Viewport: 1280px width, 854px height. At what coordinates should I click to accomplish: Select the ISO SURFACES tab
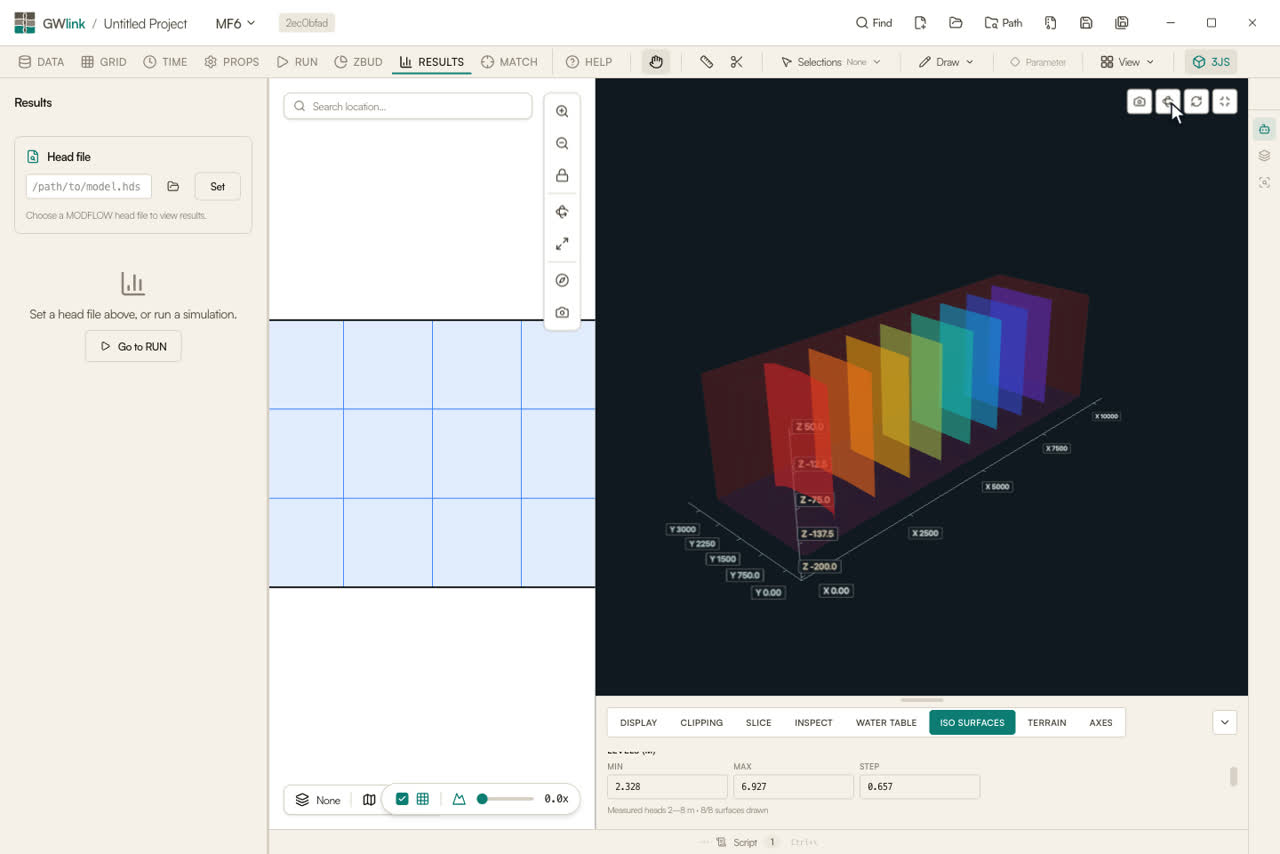click(x=972, y=722)
